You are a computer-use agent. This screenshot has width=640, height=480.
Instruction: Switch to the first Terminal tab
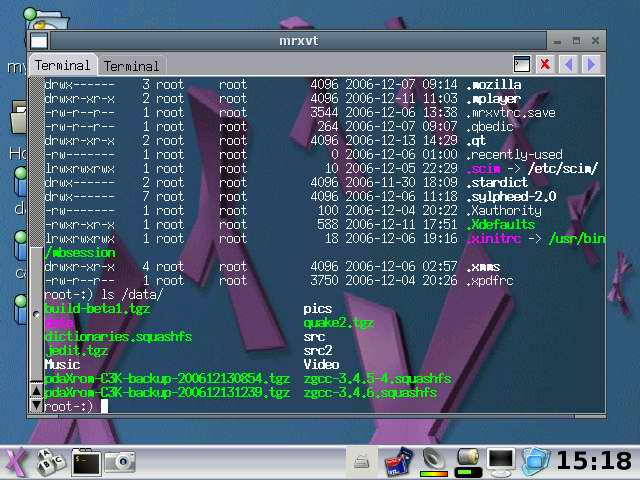coord(62,65)
